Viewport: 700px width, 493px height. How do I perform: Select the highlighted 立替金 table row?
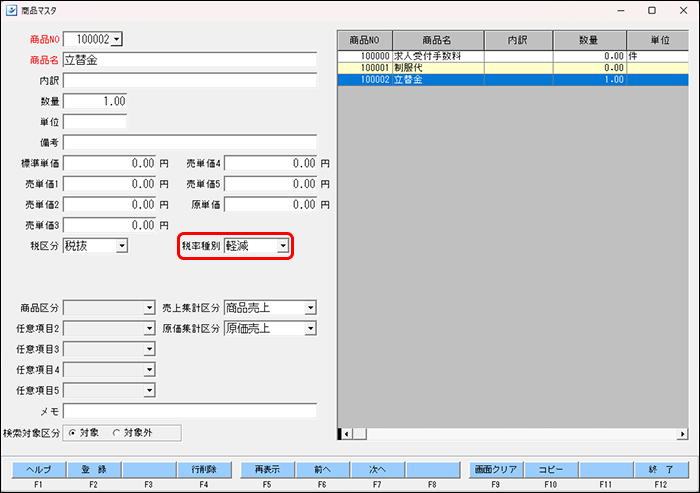pyautogui.click(x=513, y=80)
